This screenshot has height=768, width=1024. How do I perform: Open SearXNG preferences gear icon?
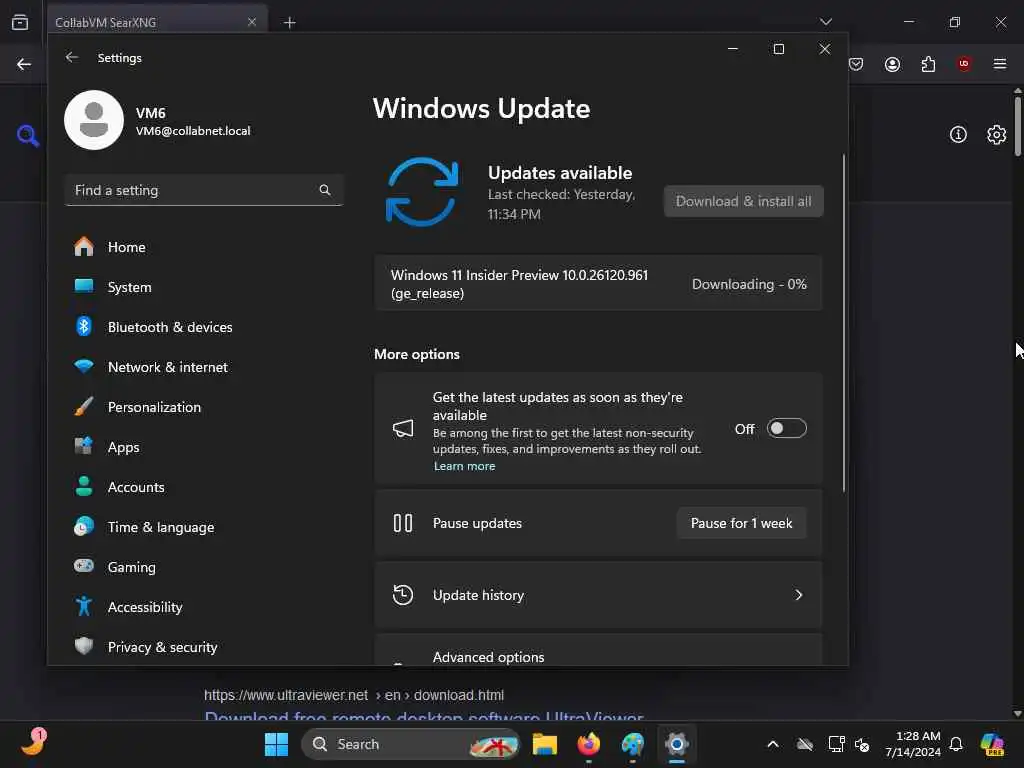[996, 135]
